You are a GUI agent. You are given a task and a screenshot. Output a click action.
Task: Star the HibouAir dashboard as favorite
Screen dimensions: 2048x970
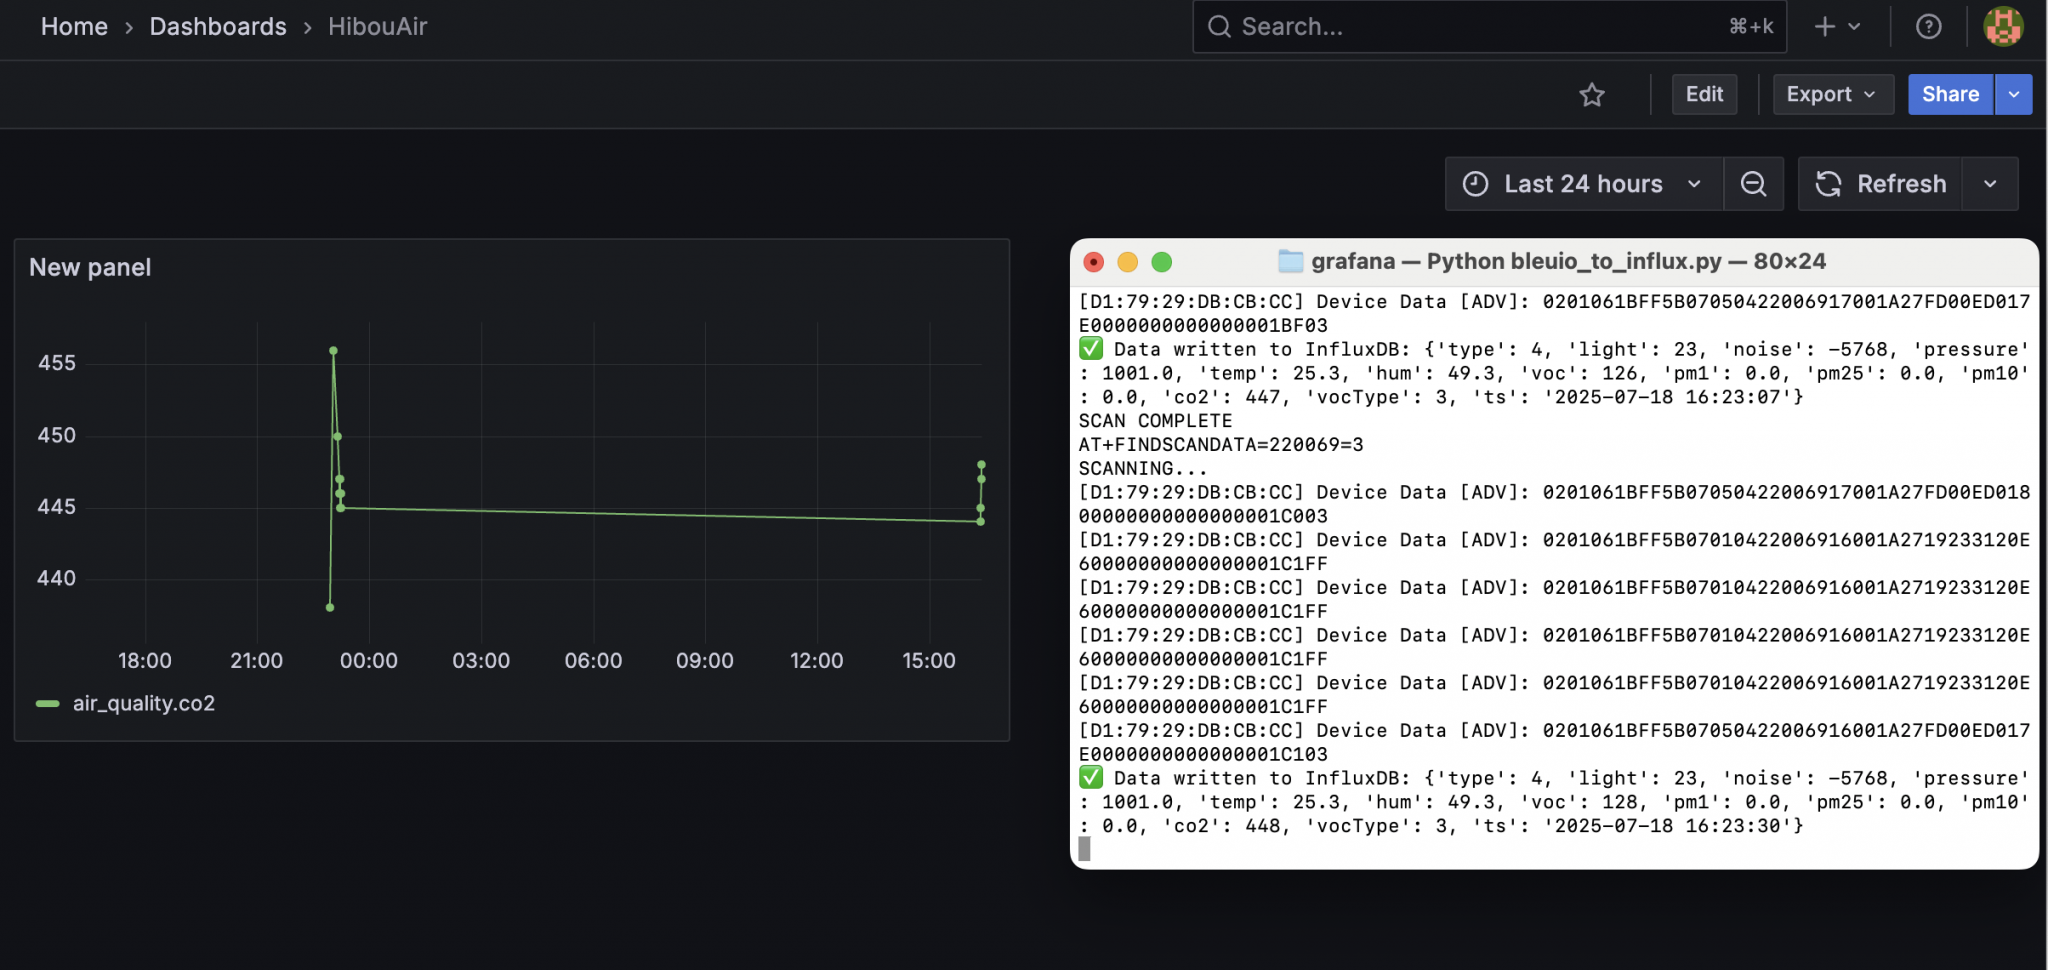point(1592,95)
